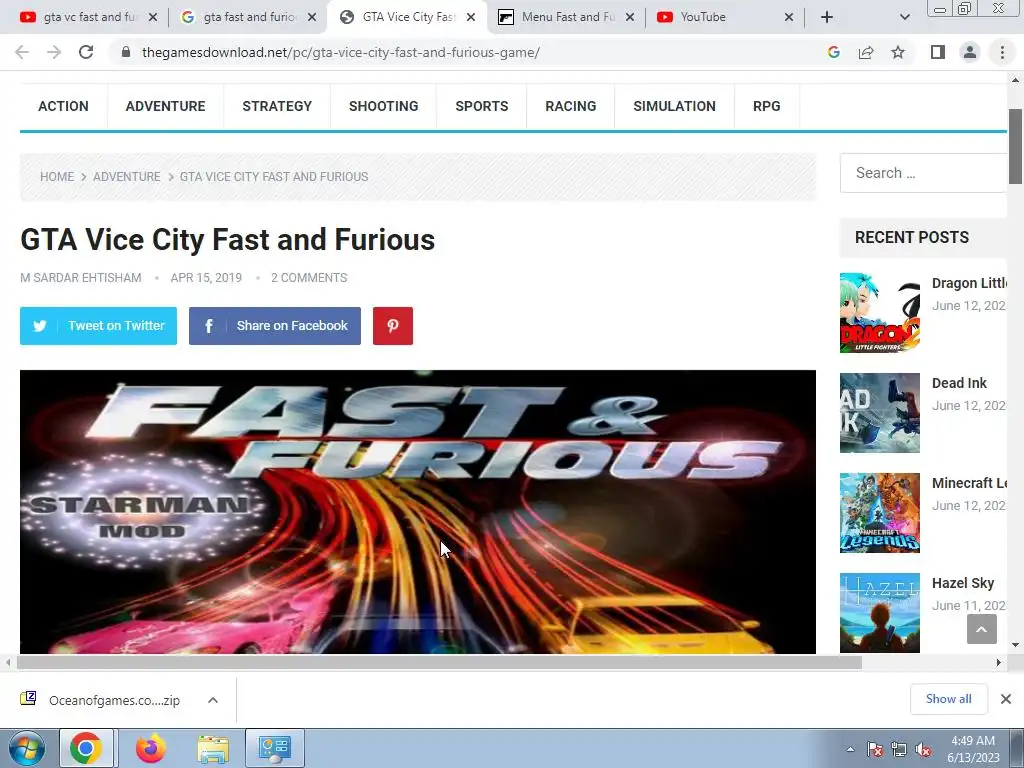The image size is (1024, 768).
Task: Open the STRATEGY category menu
Action: 277,106
